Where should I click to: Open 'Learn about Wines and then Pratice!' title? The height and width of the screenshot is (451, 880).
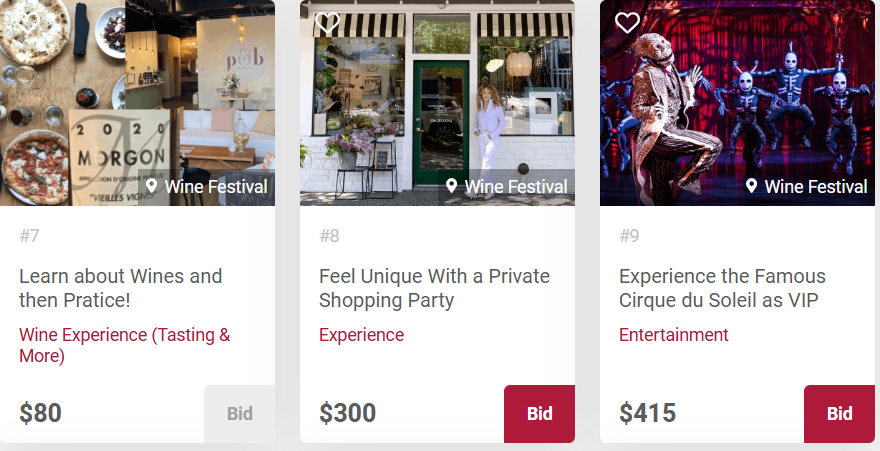pos(120,288)
